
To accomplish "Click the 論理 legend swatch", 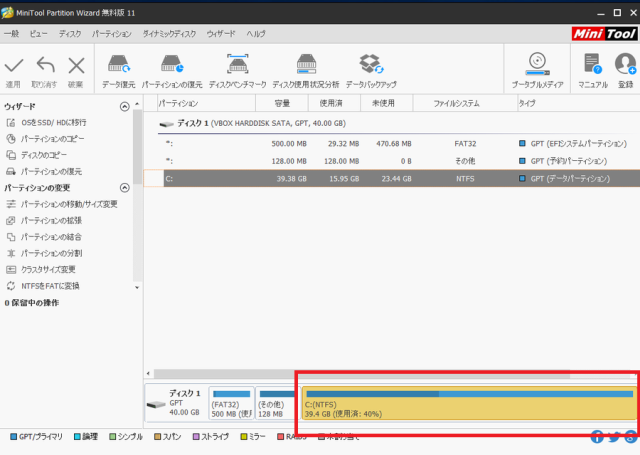I will tap(77, 437).
